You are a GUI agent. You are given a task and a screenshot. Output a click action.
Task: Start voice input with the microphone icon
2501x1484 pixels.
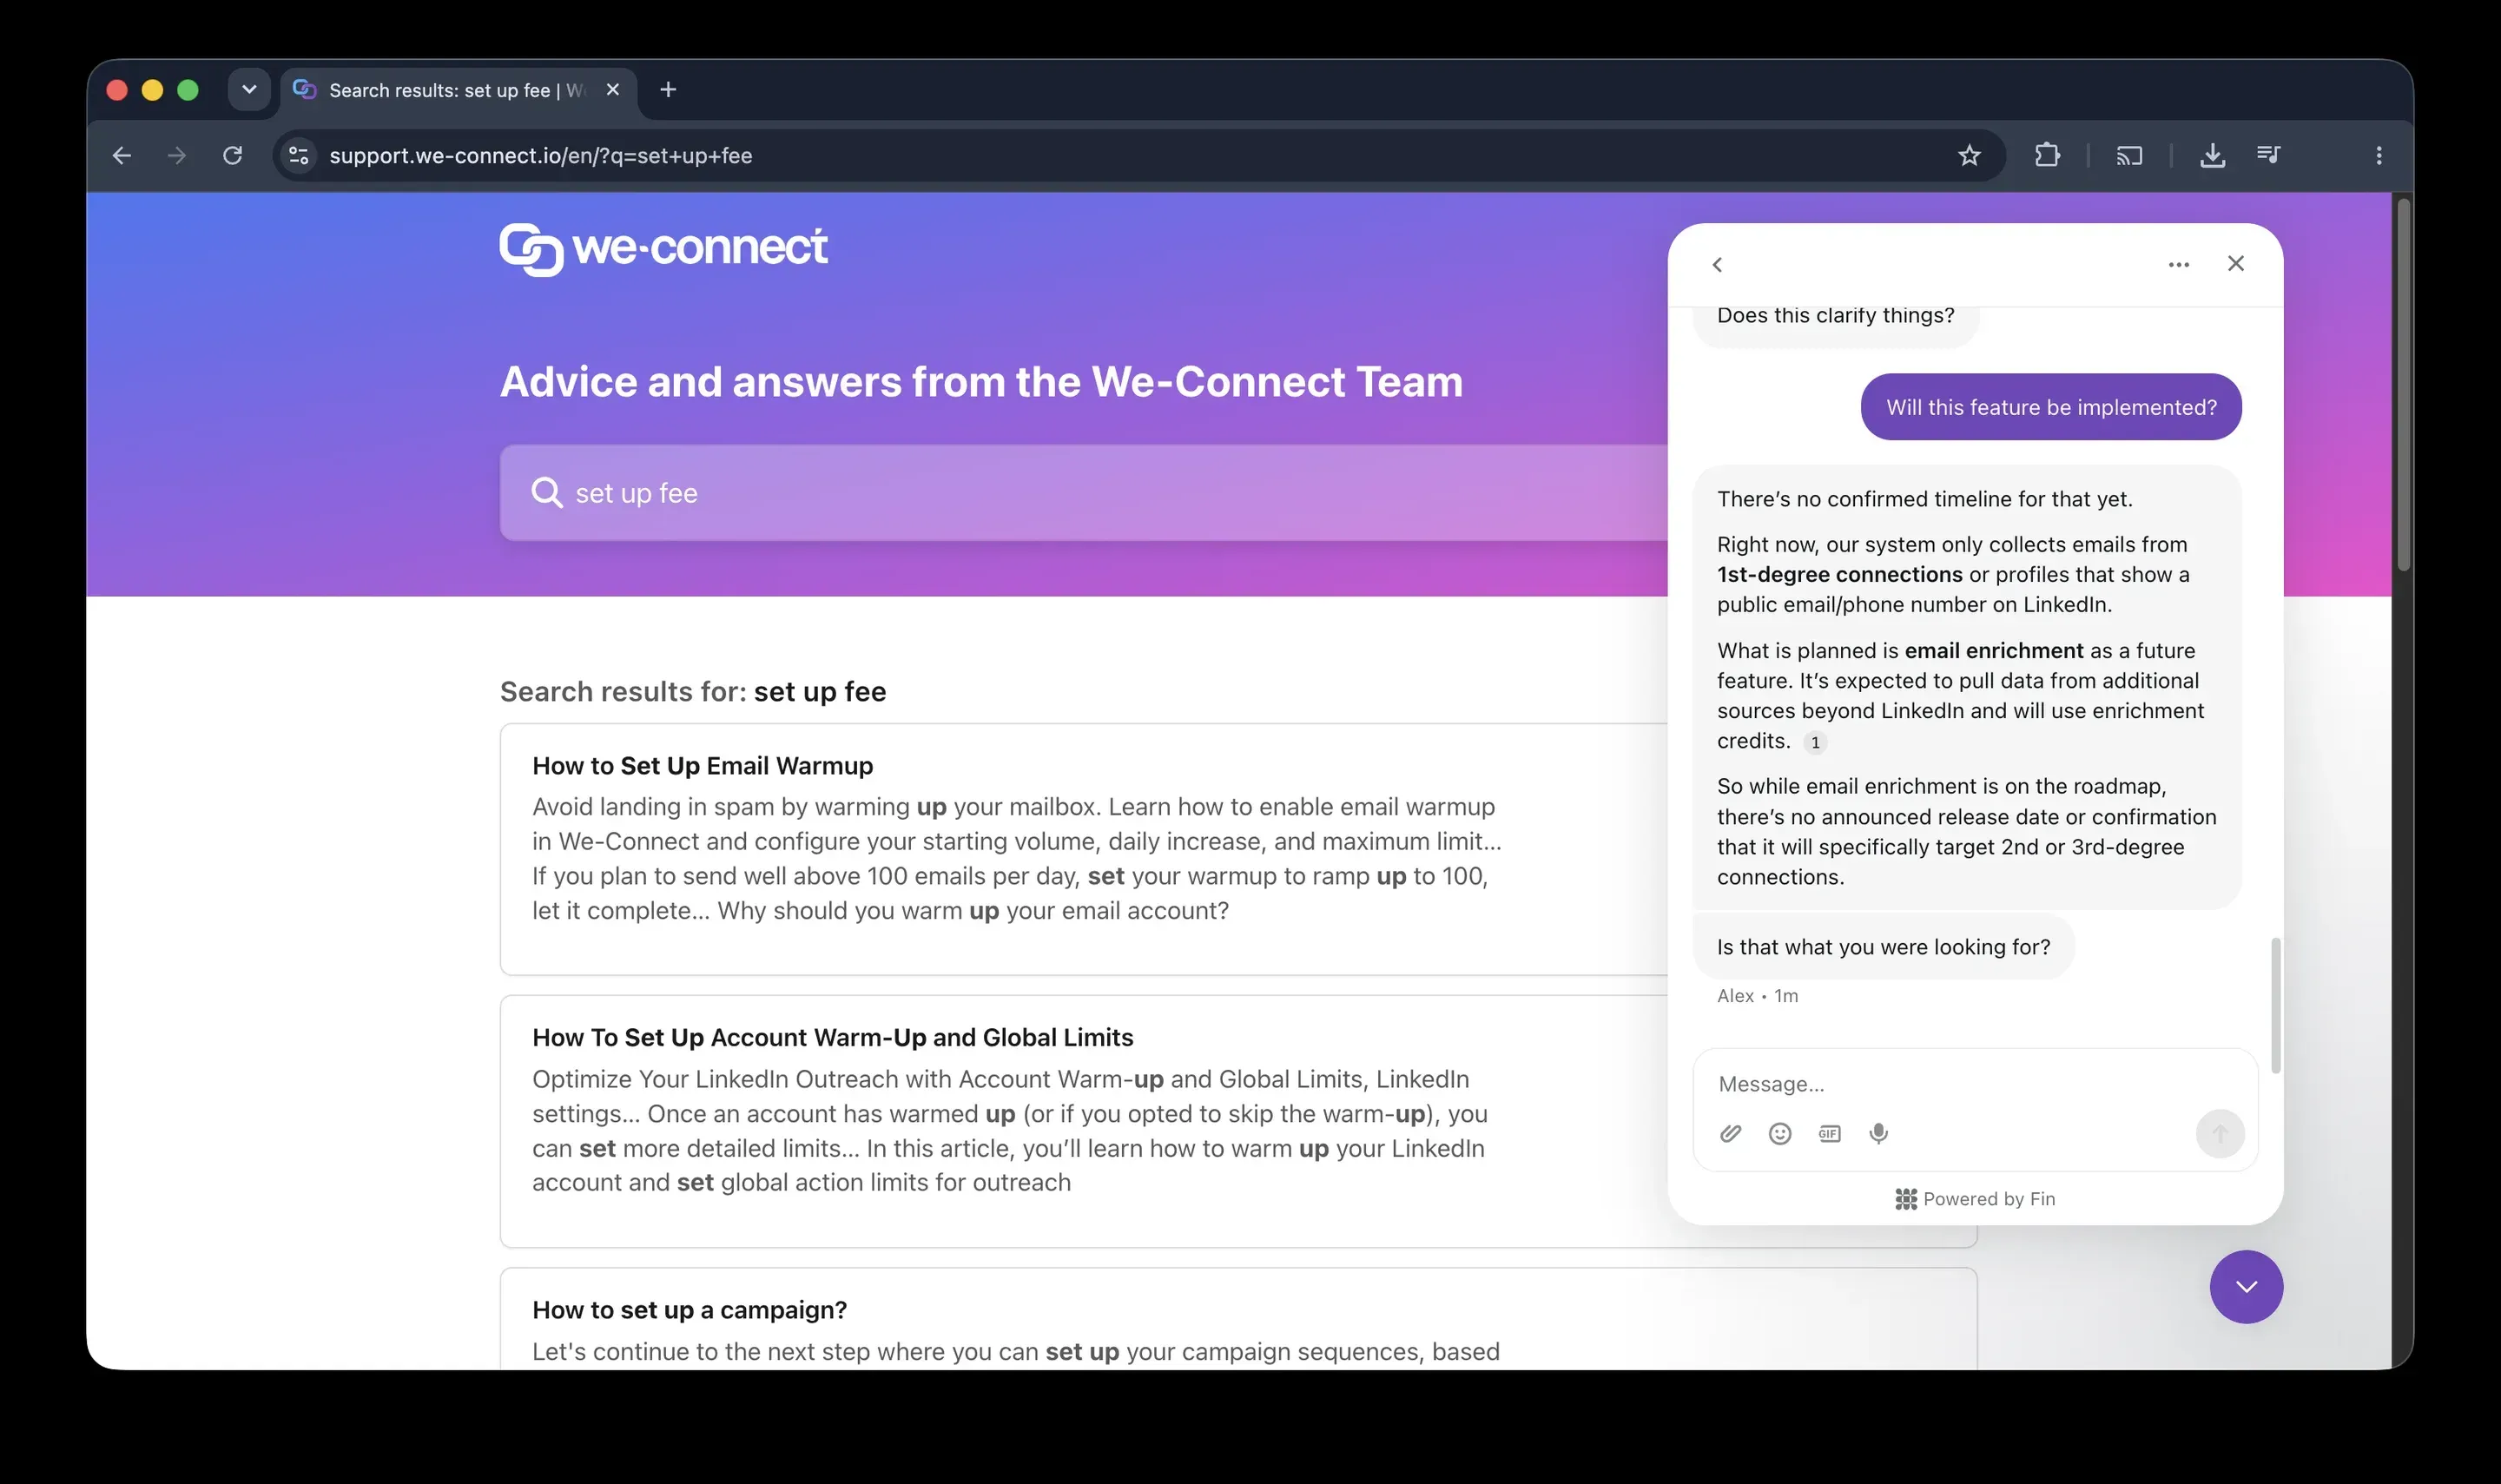[x=1878, y=1133]
